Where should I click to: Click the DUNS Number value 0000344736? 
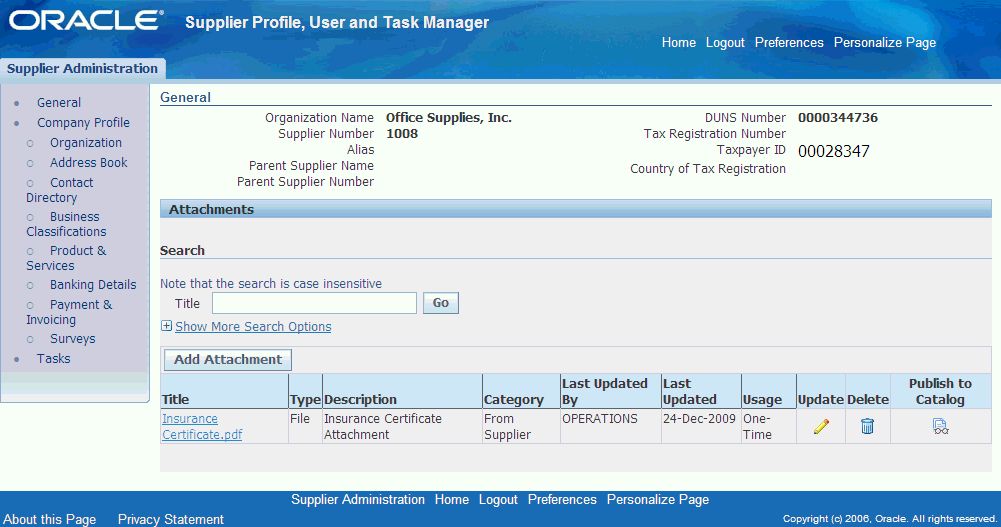838,117
